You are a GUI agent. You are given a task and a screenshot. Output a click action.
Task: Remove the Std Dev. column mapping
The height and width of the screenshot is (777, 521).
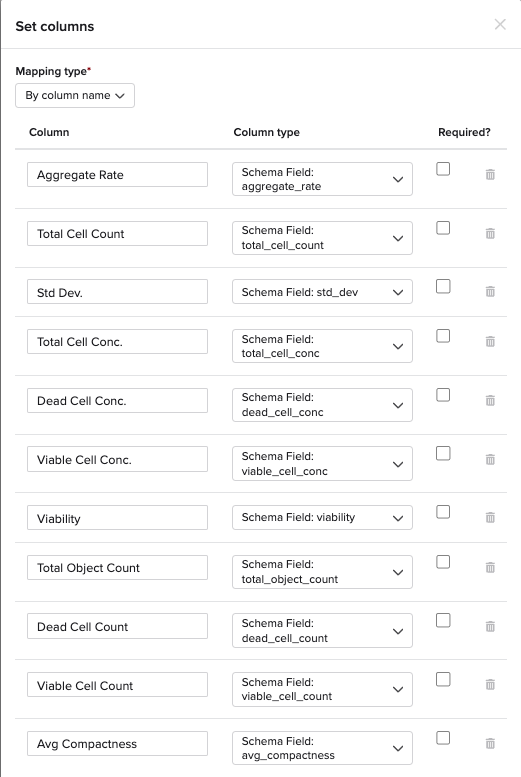click(490, 291)
